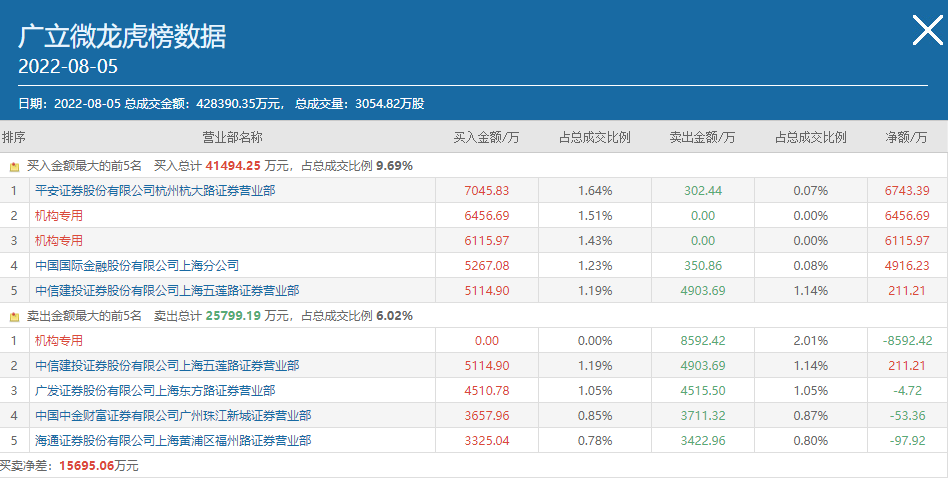
Task: Open 平安证券股份有限公司杭州杭大路证券营业部 link
Action: (155, 191)
